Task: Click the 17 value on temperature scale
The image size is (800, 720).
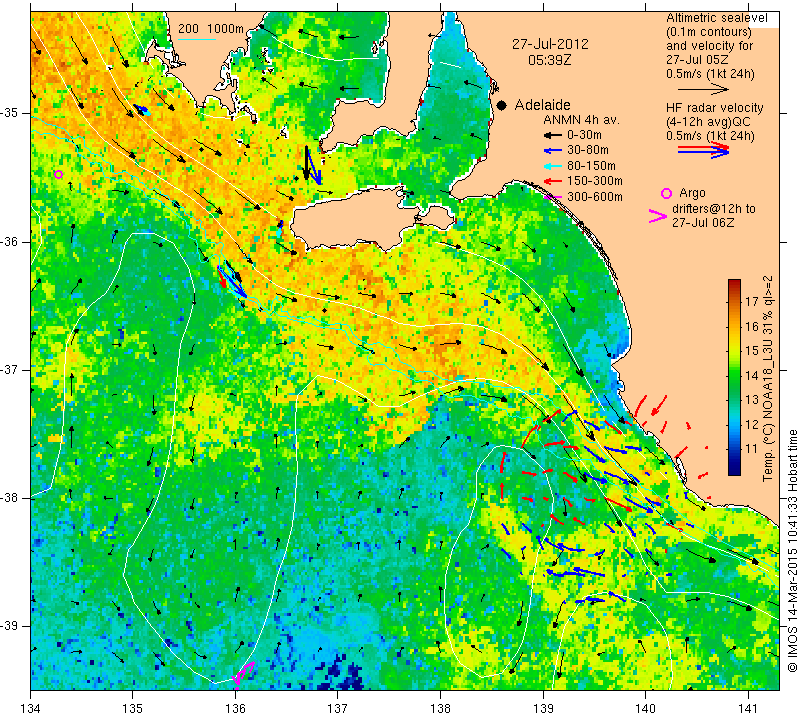Action: click(x=752, y=302)
